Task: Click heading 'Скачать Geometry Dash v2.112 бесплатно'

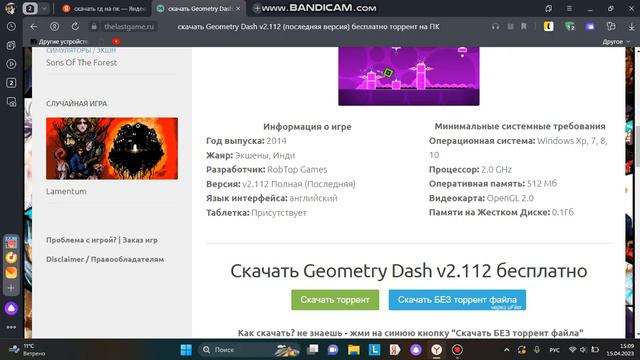Action: click(x=409, y=271)
